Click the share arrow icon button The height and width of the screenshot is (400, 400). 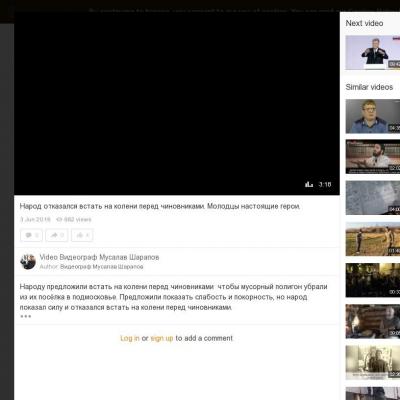point(57,235)
